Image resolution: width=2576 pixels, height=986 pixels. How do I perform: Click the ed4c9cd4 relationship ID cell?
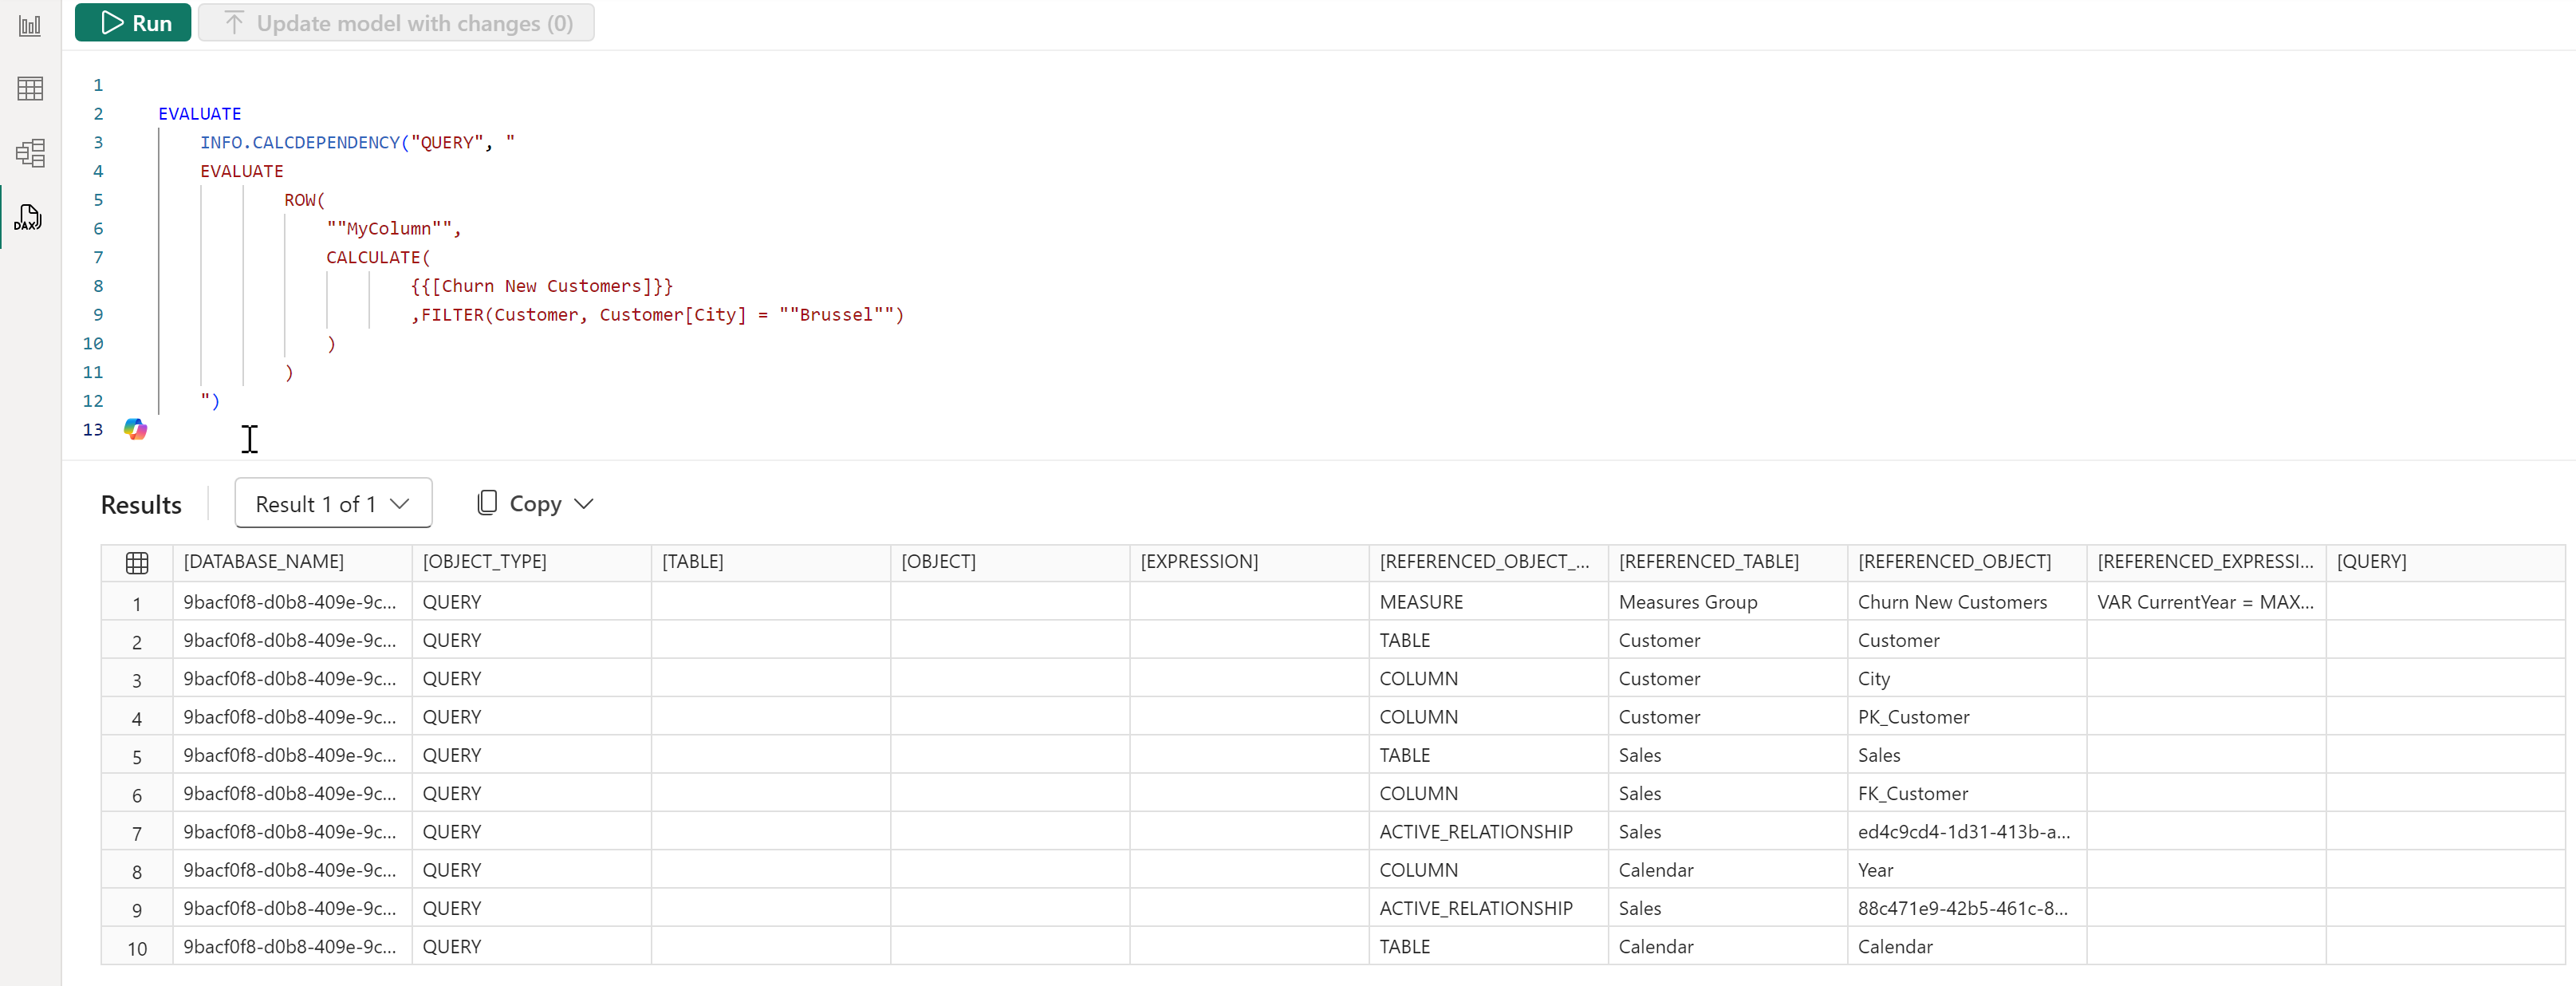coord(1967,832)
